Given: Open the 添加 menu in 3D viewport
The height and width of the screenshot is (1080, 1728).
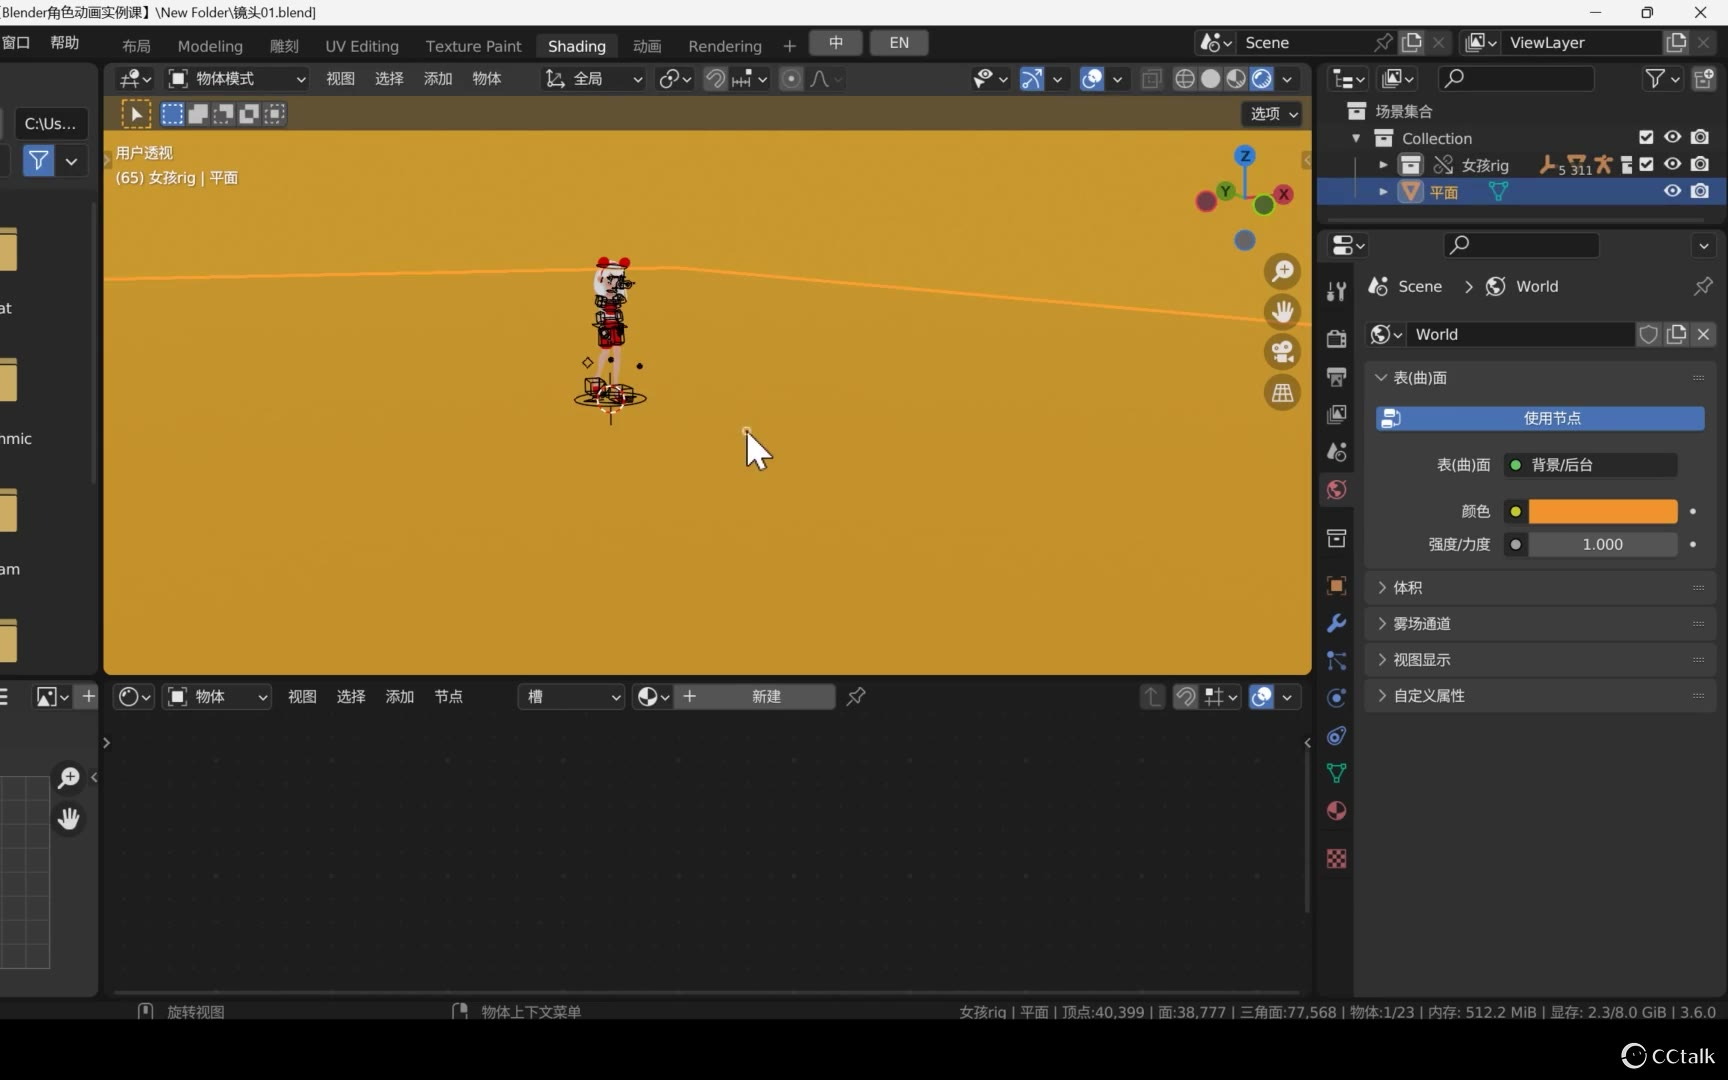Looking at the screenshot, I should (x=438, y=79).
